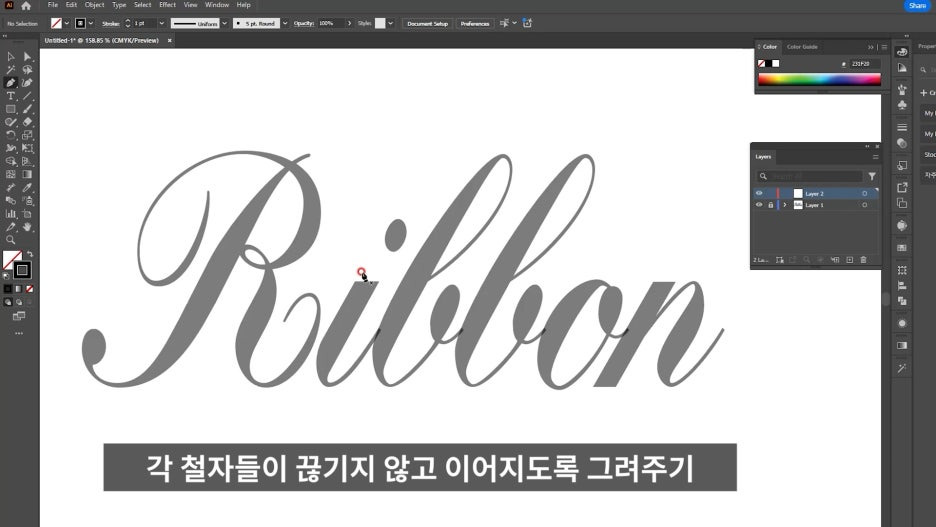Open the Color panel options menu
Screen dimensions: 936x527
(884, 47)
